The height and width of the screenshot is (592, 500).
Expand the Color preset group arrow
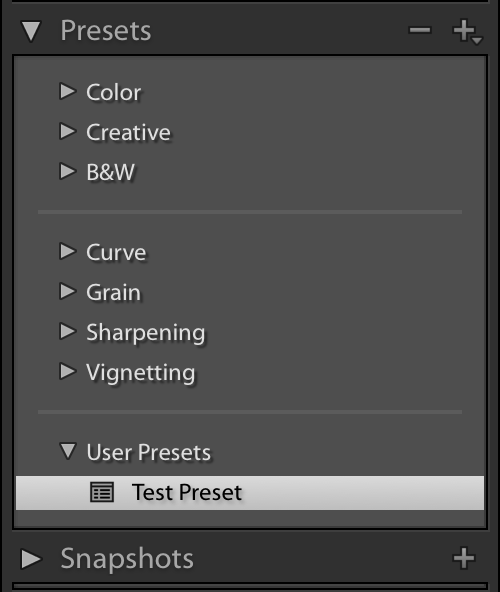(x=68, y=91)
